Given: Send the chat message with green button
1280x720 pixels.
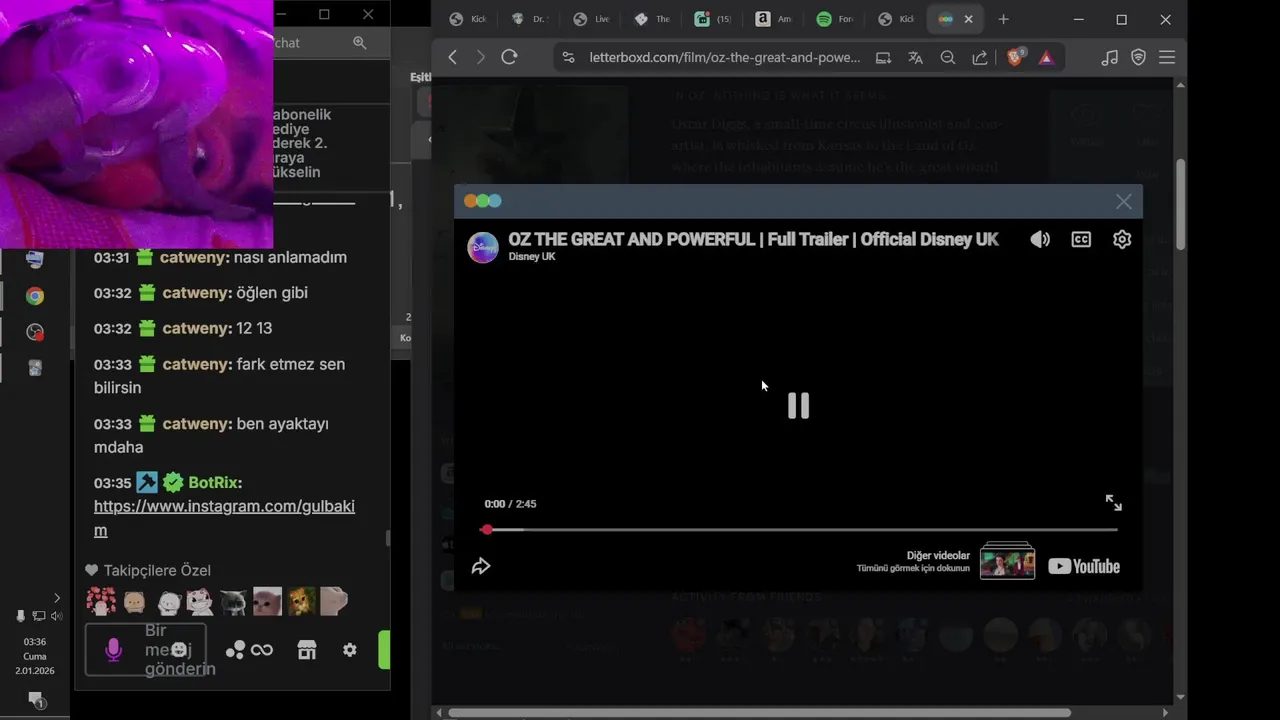Looking at the screenshot, I should point(384,650).
